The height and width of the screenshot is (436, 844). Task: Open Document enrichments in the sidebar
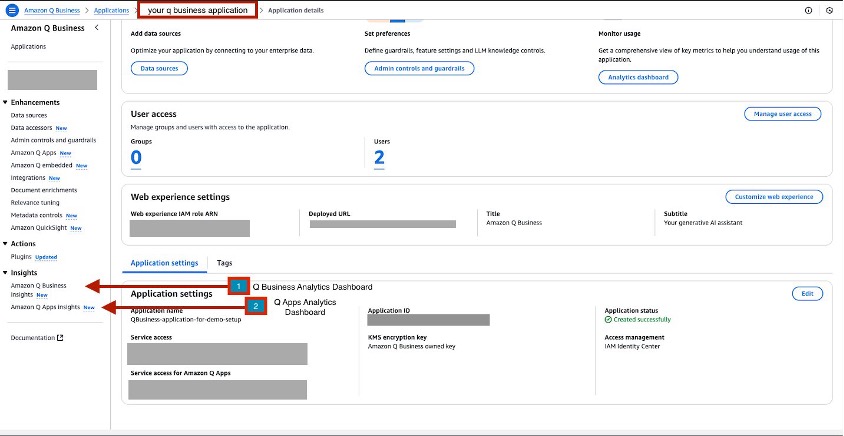[44, 190]
